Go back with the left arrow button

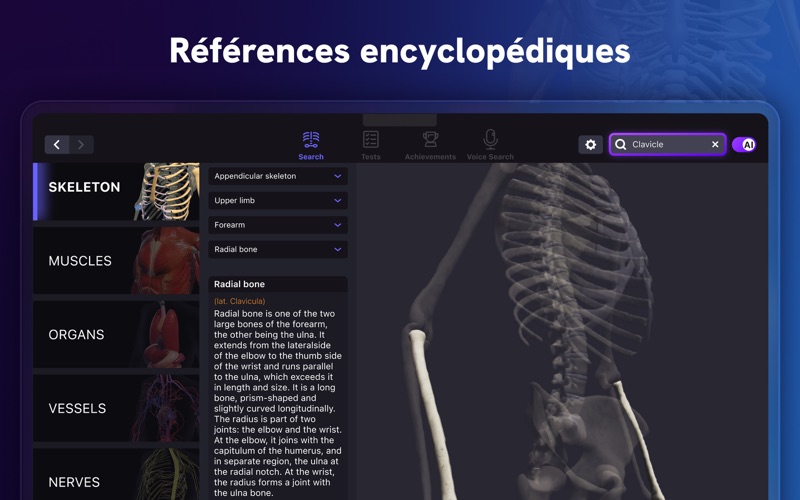tap(57, 144)
